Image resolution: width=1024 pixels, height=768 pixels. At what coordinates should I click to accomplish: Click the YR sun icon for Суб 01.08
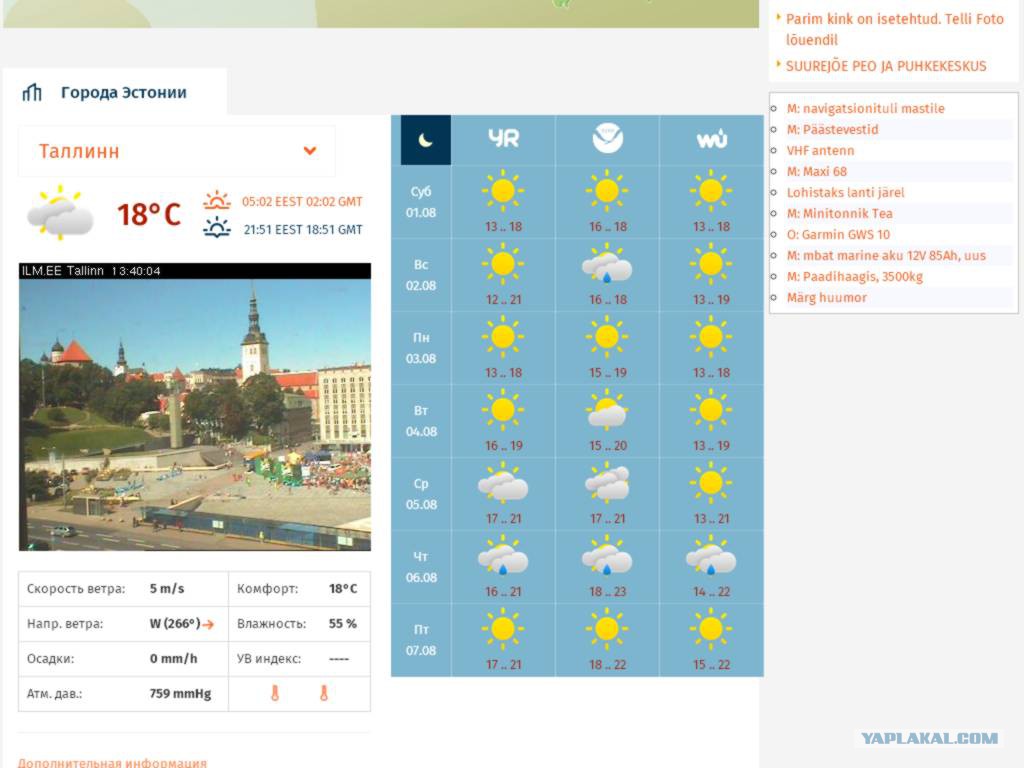click(x=503, y=191)
